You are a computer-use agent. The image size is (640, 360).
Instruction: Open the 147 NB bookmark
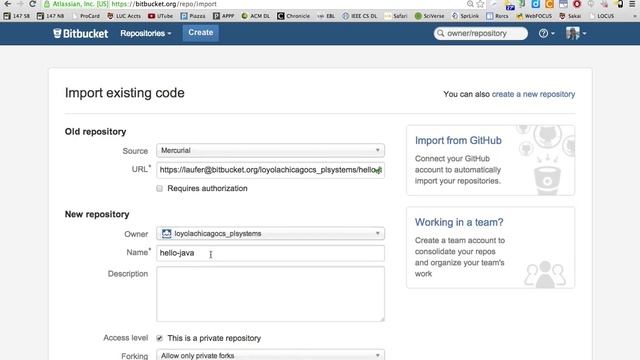click(x=50, y=16)
